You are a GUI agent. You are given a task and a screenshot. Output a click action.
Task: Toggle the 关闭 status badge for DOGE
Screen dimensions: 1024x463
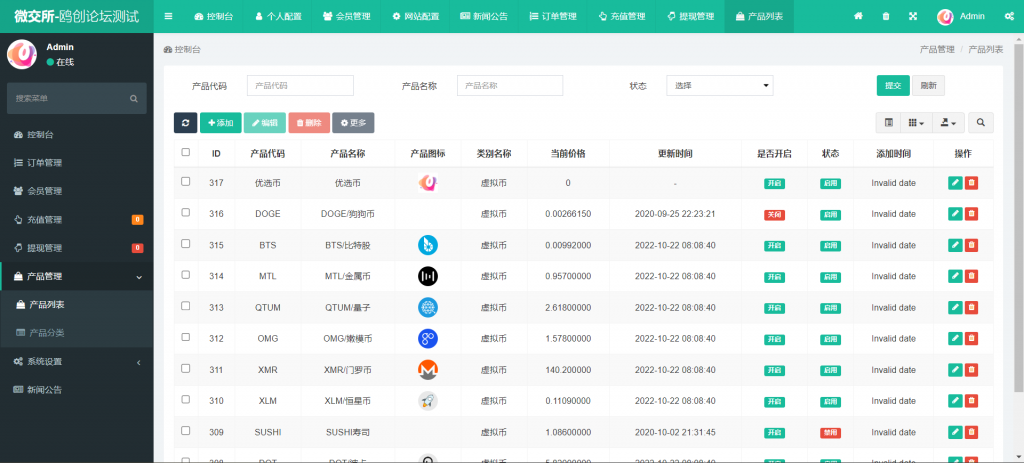point(775,214)
